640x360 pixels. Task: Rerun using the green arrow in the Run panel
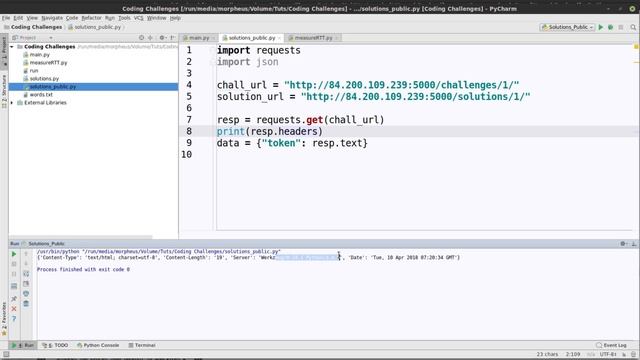[14, 254]
